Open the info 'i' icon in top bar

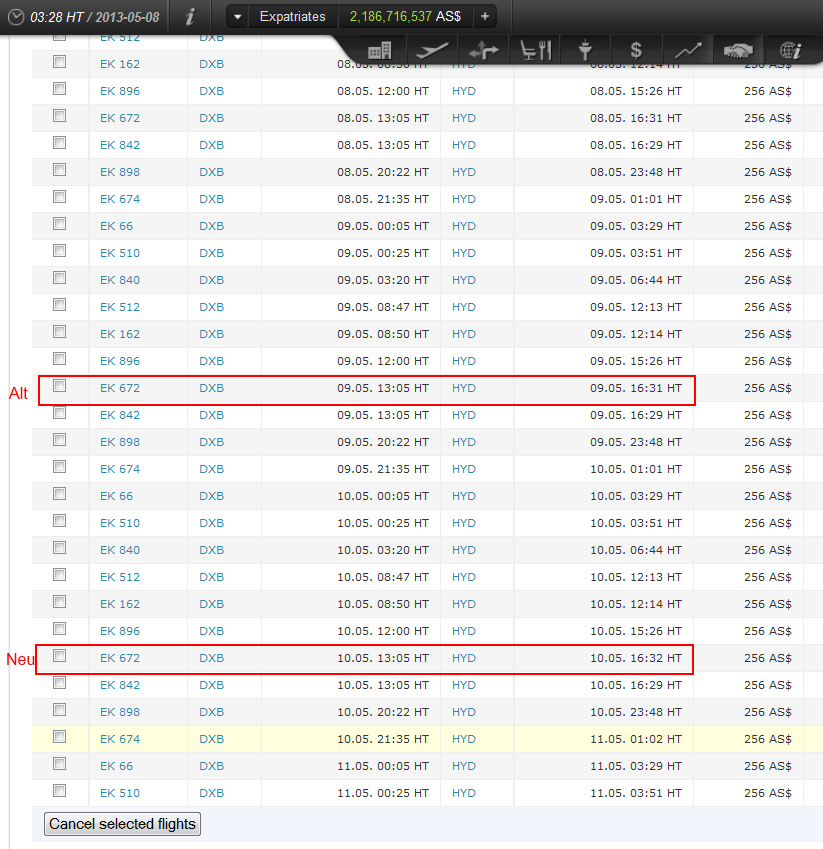click(190, 17)
